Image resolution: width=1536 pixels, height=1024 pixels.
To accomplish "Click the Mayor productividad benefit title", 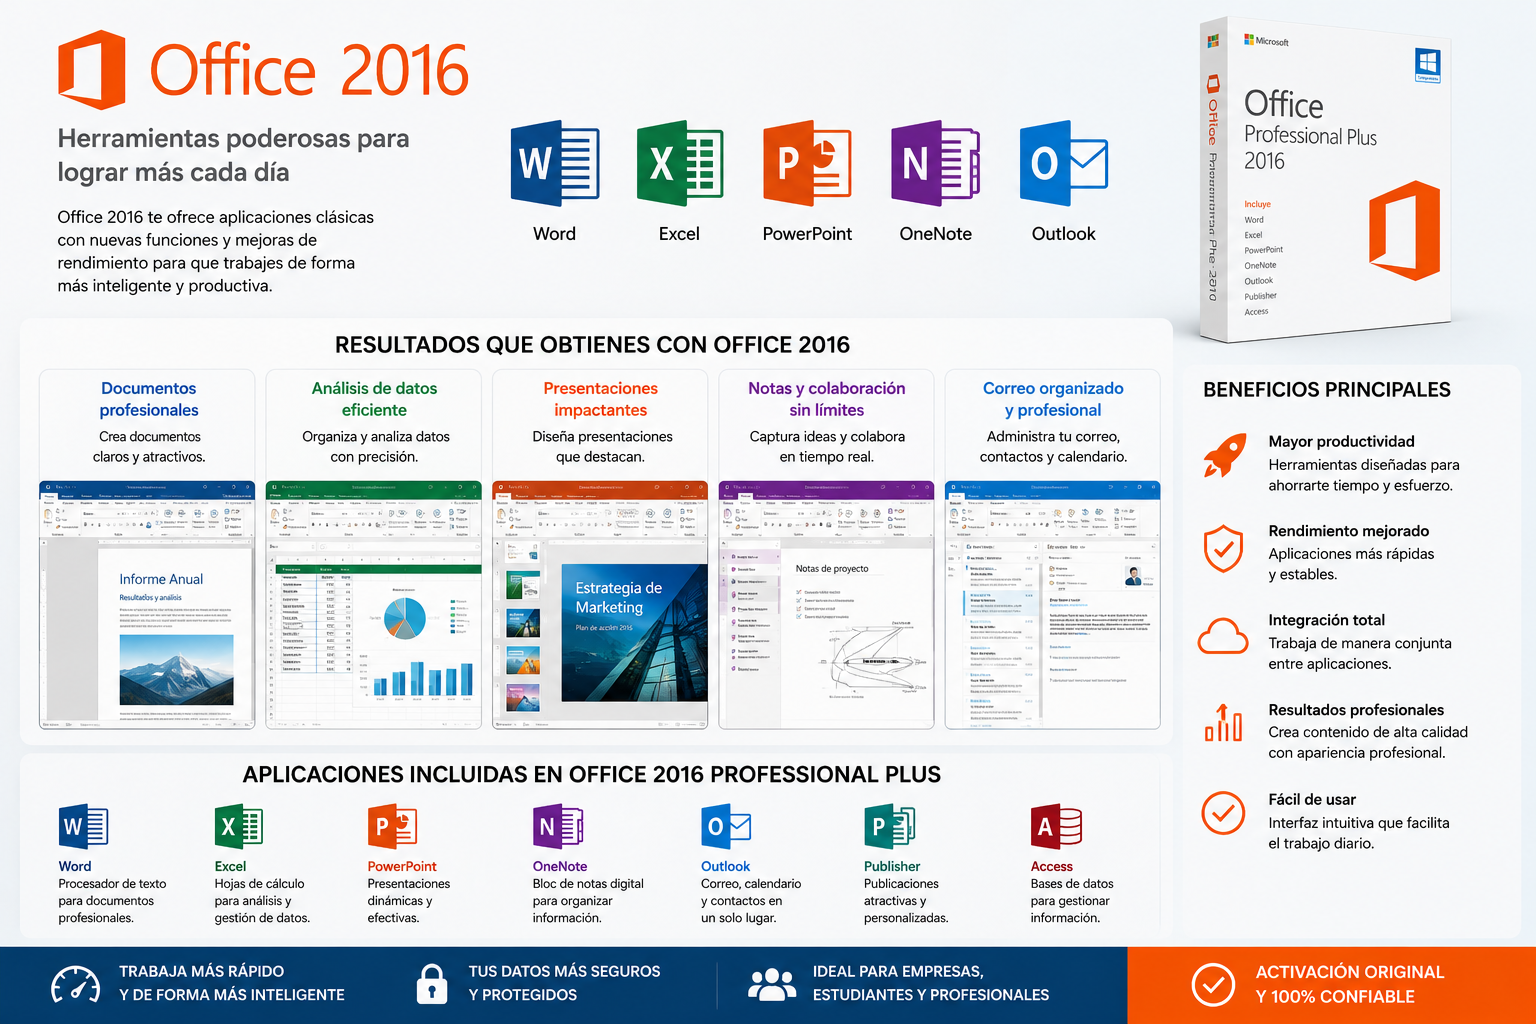I will coord(1341,441).
